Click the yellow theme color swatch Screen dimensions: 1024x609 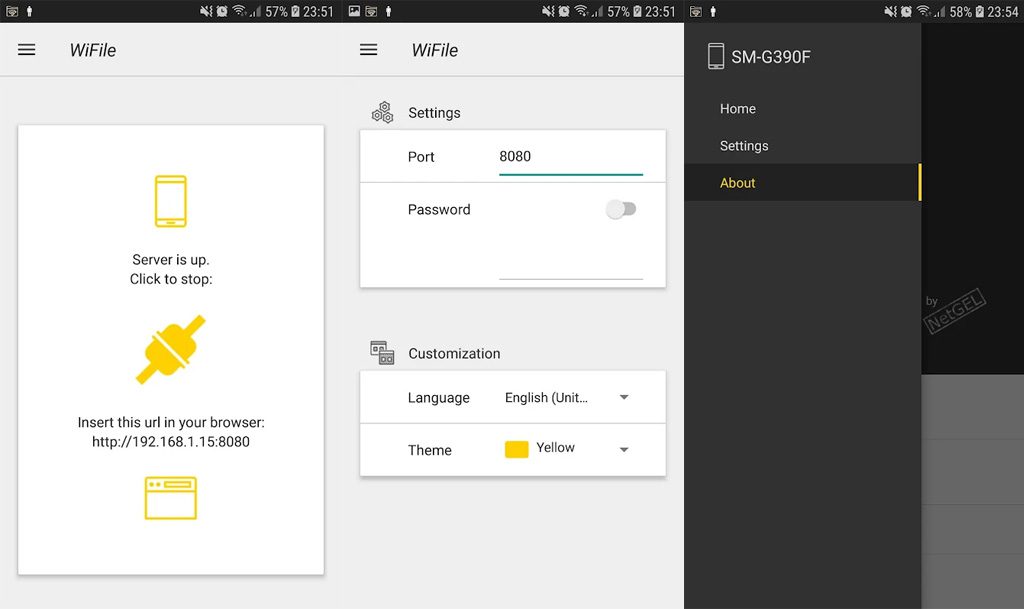point(516,449)
